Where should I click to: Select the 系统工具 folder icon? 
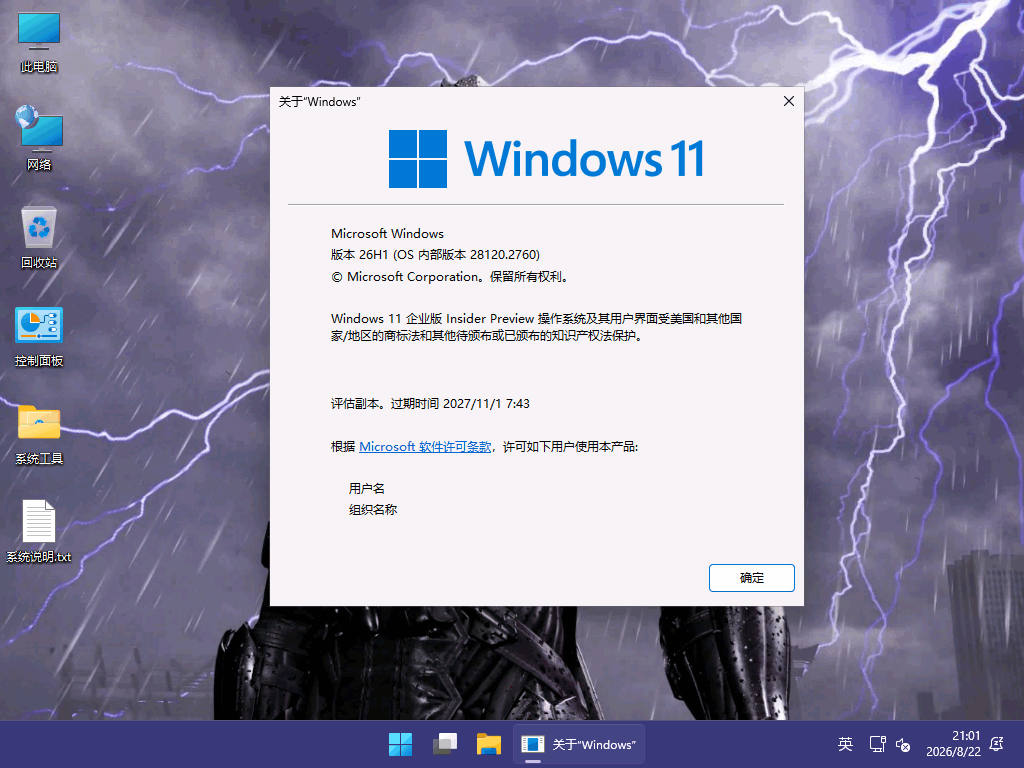(39, 434)
